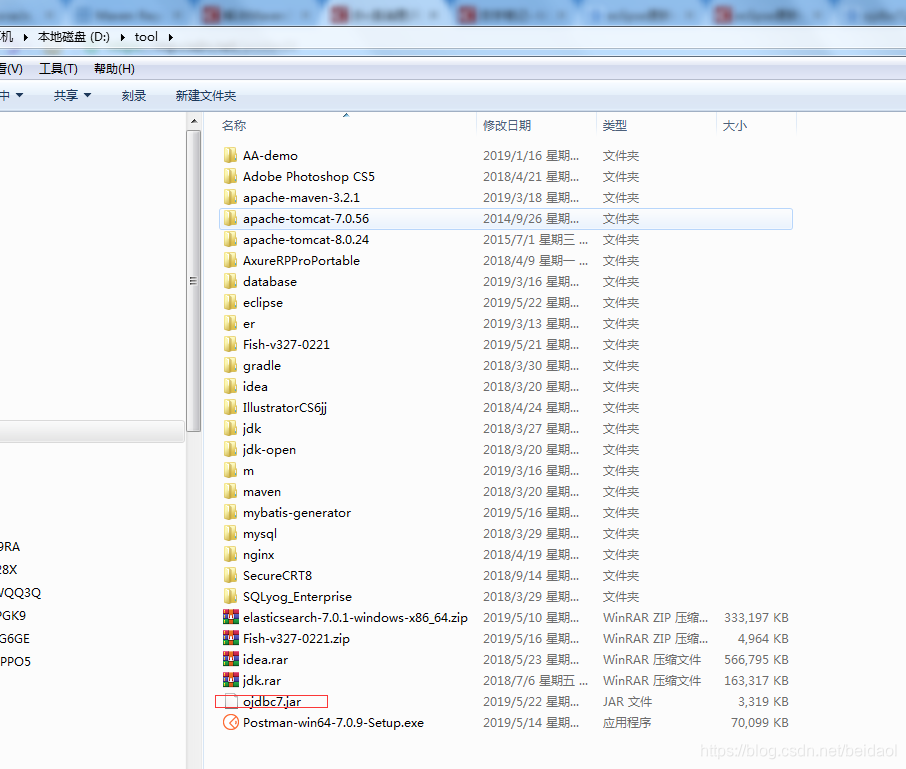Select the m folder name
This screenshot has width=906, height=769.
click(x=248, y=471)
